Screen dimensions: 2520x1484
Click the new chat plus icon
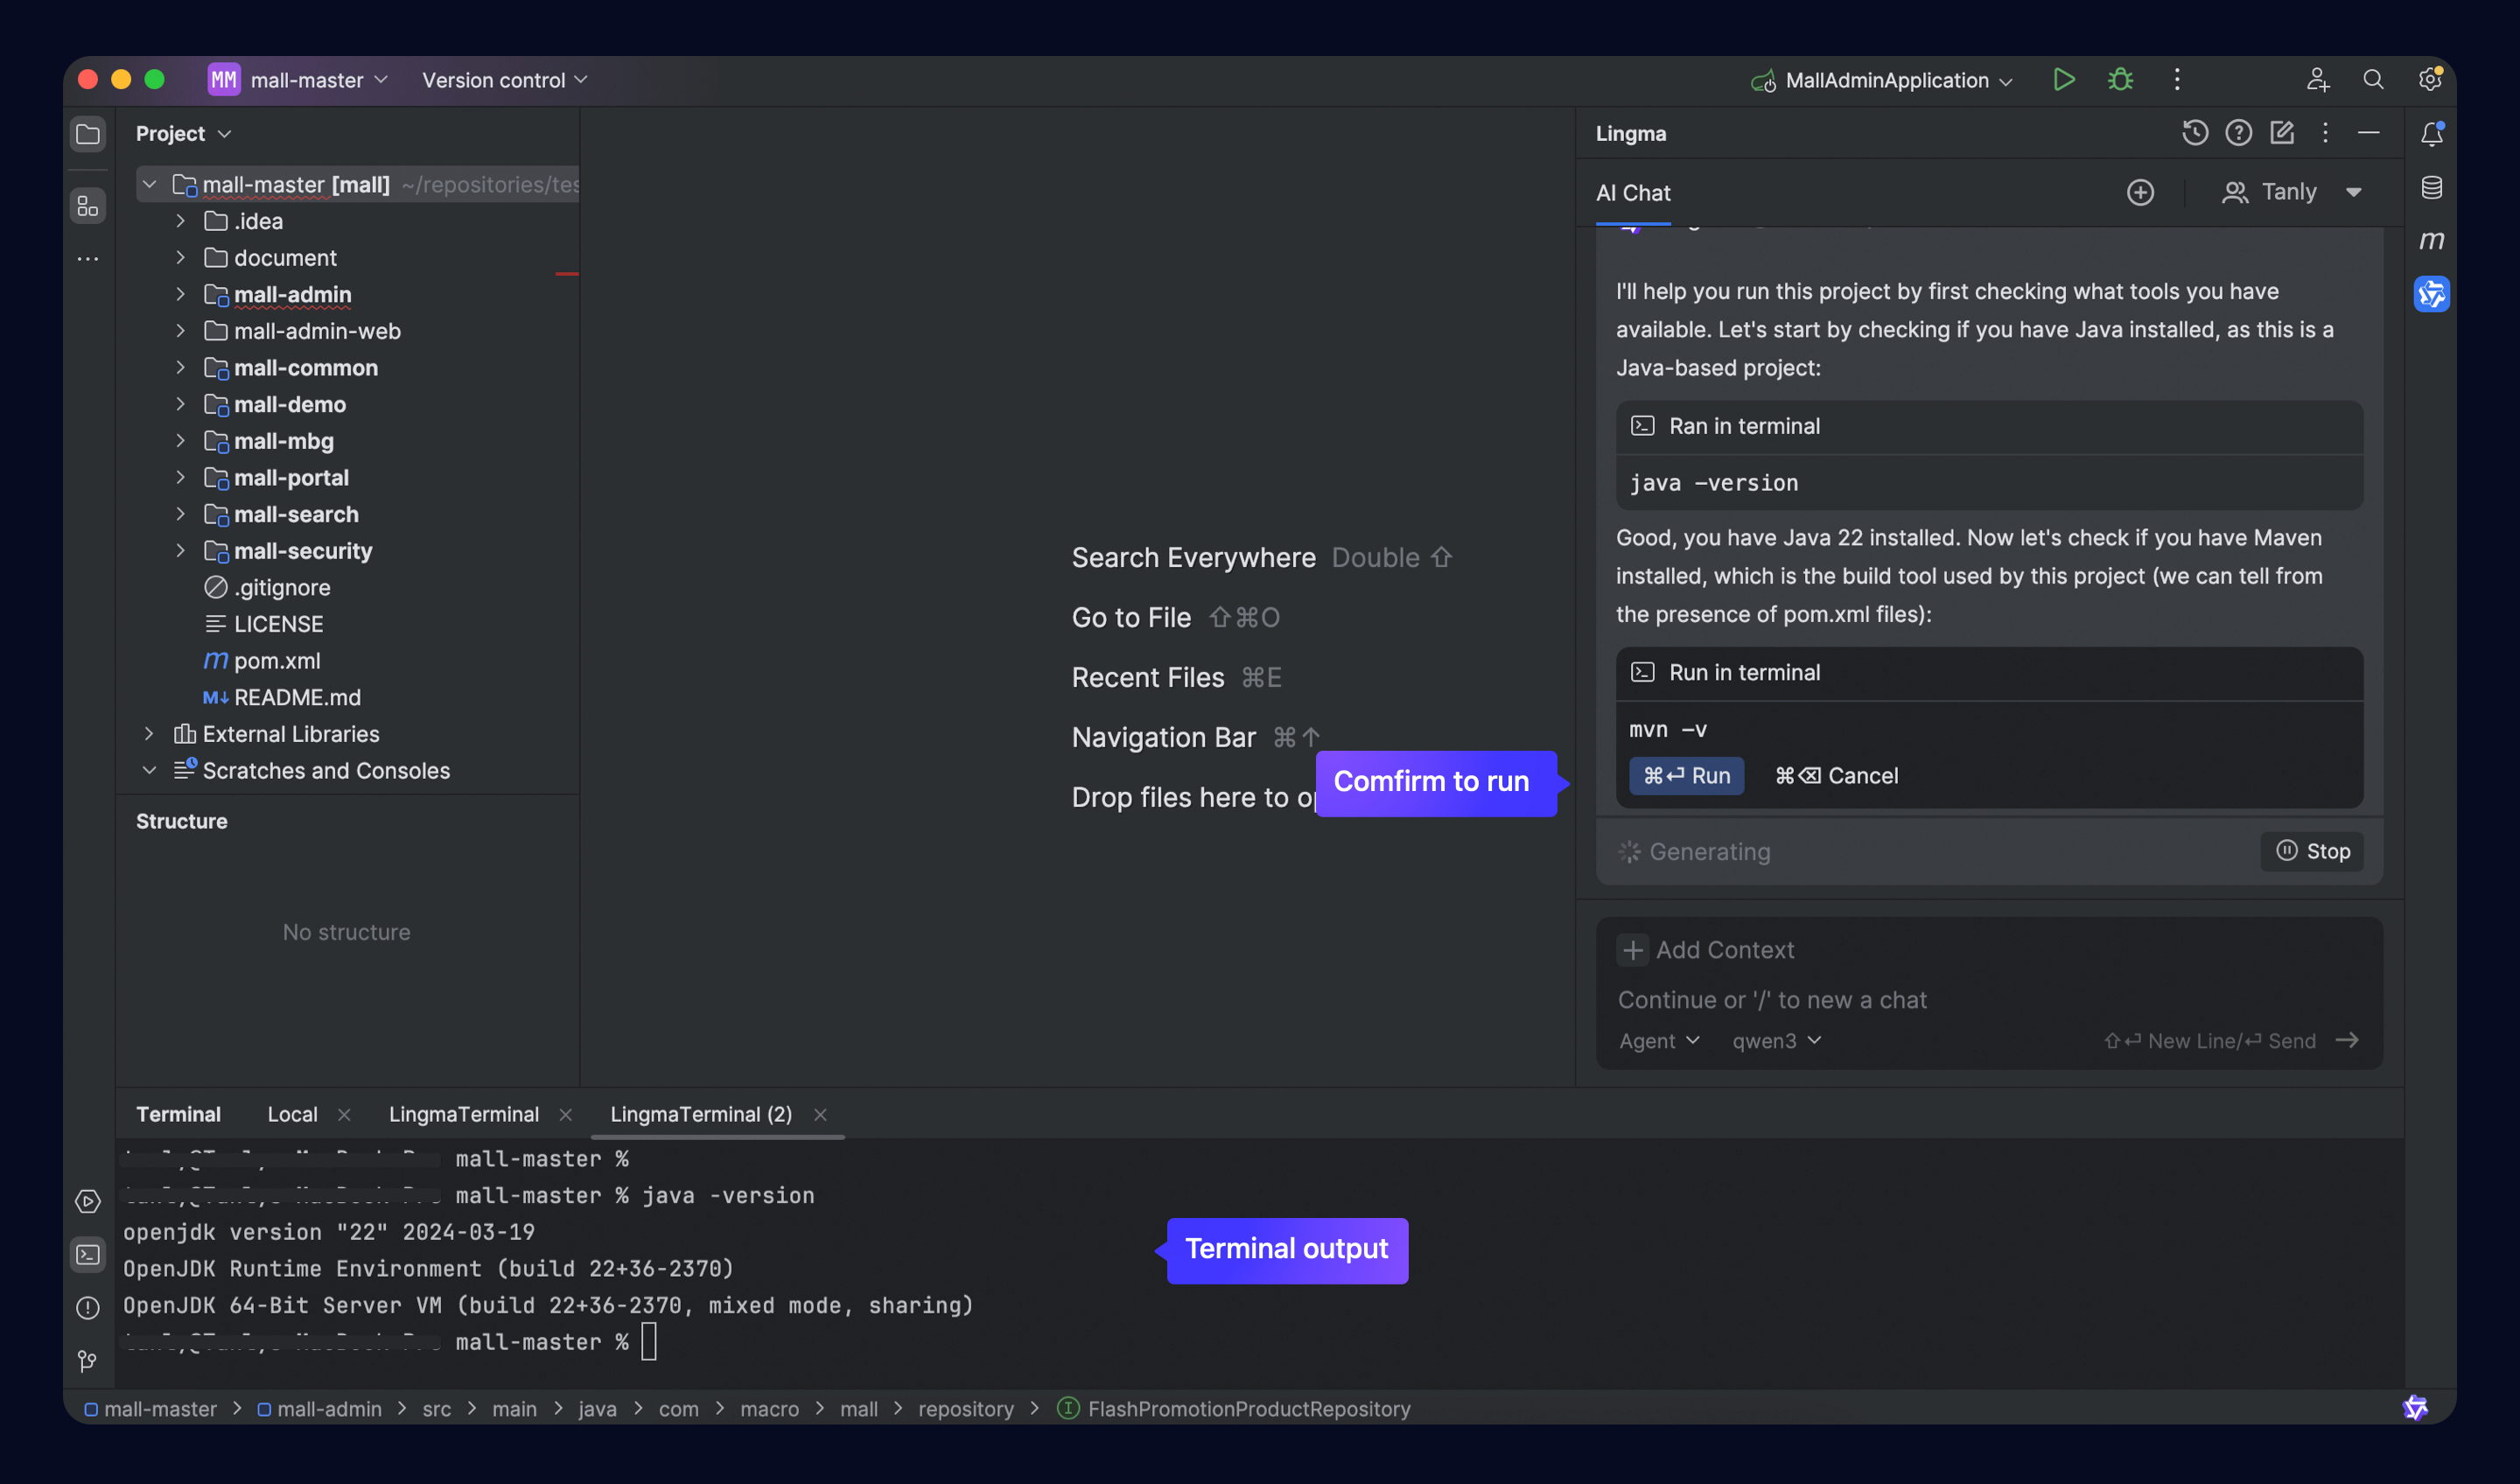click(x=2139, y=192)
